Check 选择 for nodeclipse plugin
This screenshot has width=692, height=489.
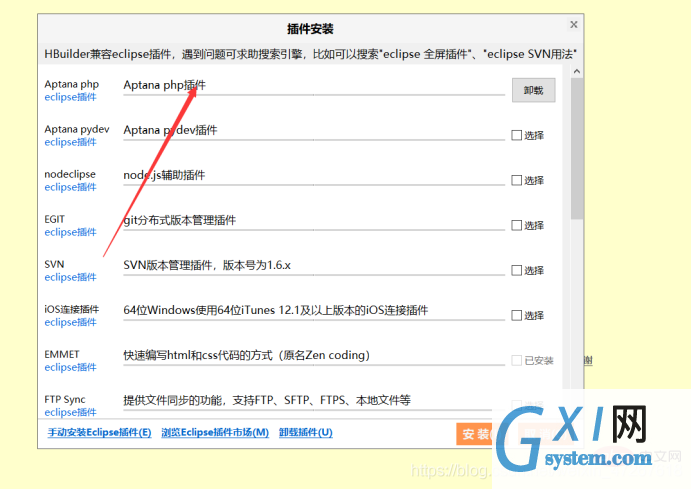point(516,180)
